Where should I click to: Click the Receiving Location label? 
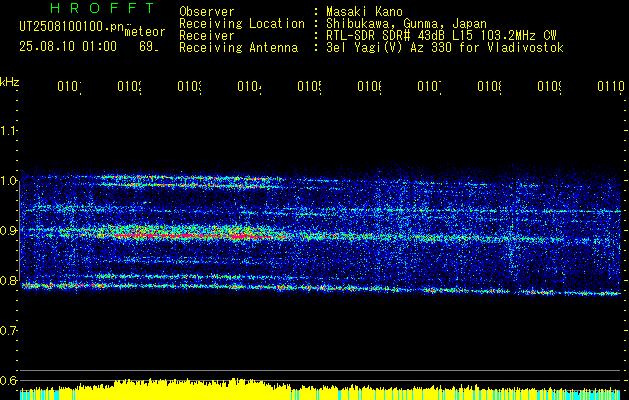click(x=242, y=23)
